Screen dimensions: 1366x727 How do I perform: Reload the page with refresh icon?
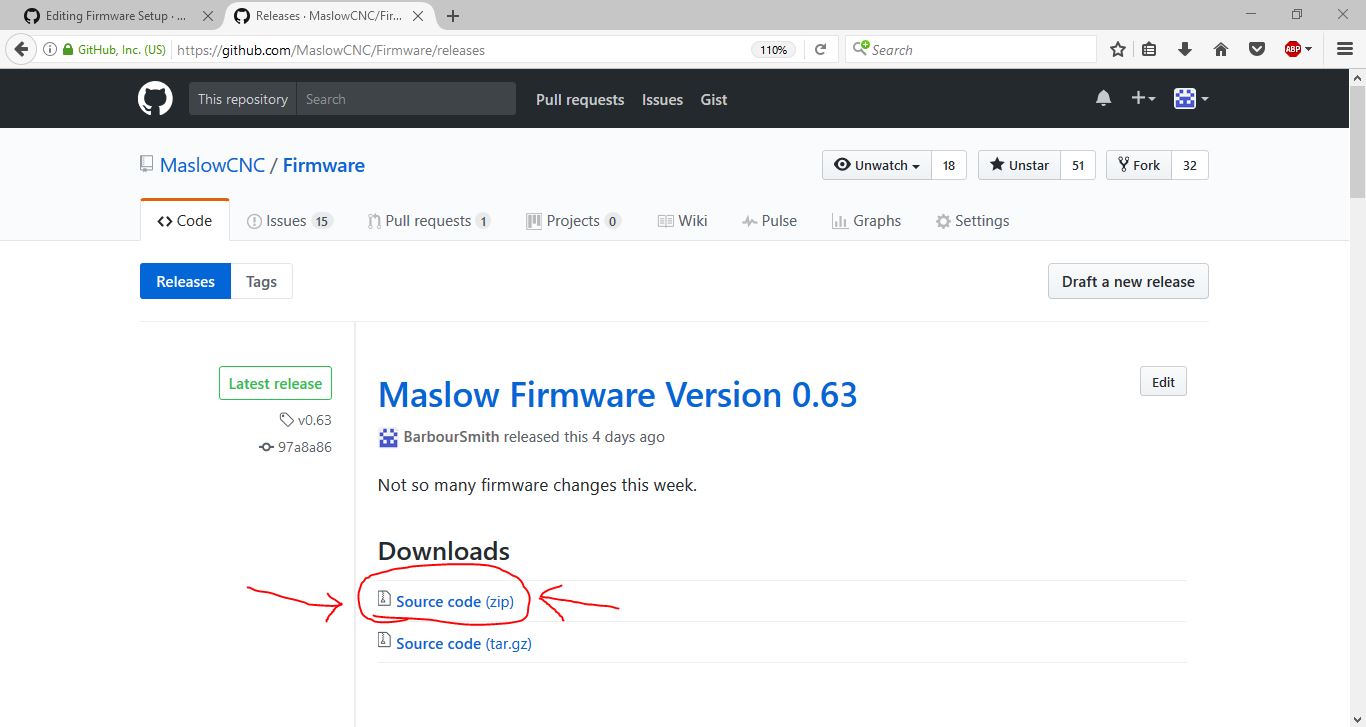coord(820,49)
